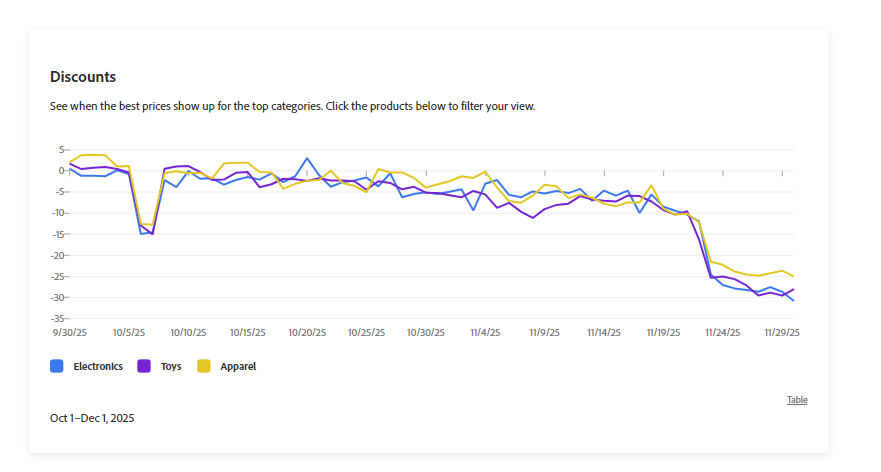Viewport: 881px width, 472px height.
Task: Click the Electronics line peak near 10/20/25
Action: pyautogui.click(x=307, y=158)
